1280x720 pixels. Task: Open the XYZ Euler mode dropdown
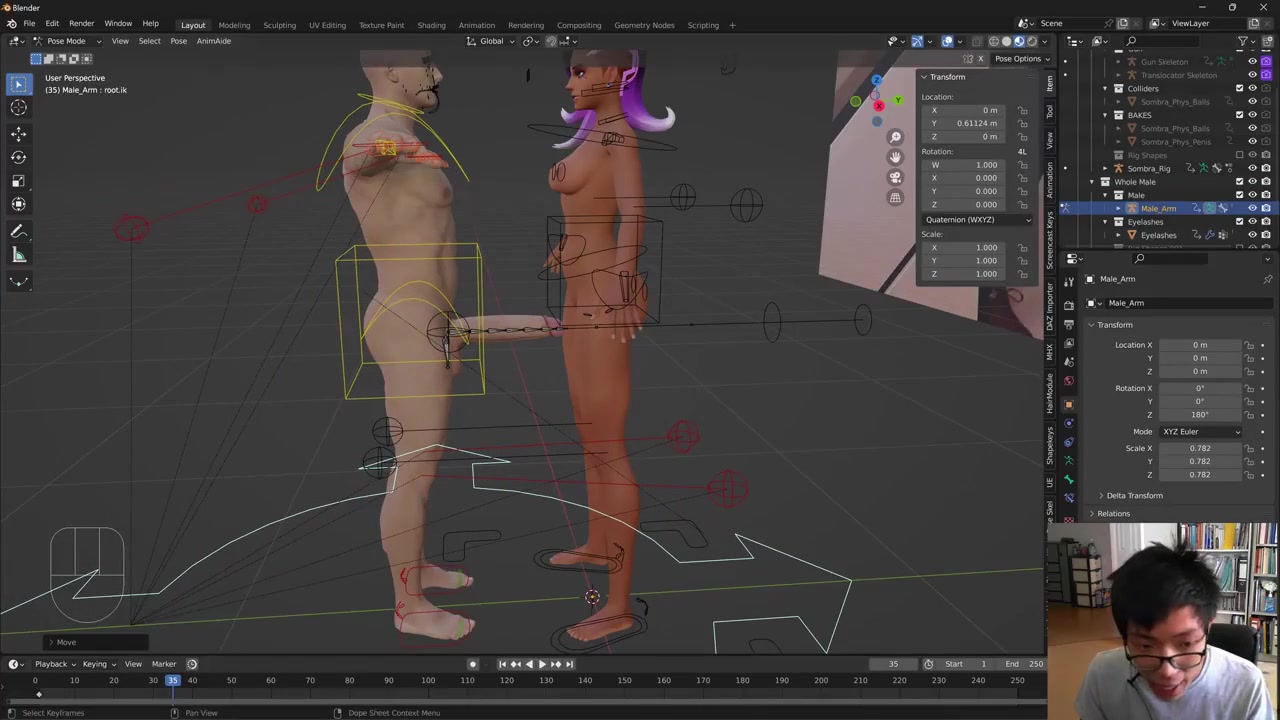(x=1200, y=432)
